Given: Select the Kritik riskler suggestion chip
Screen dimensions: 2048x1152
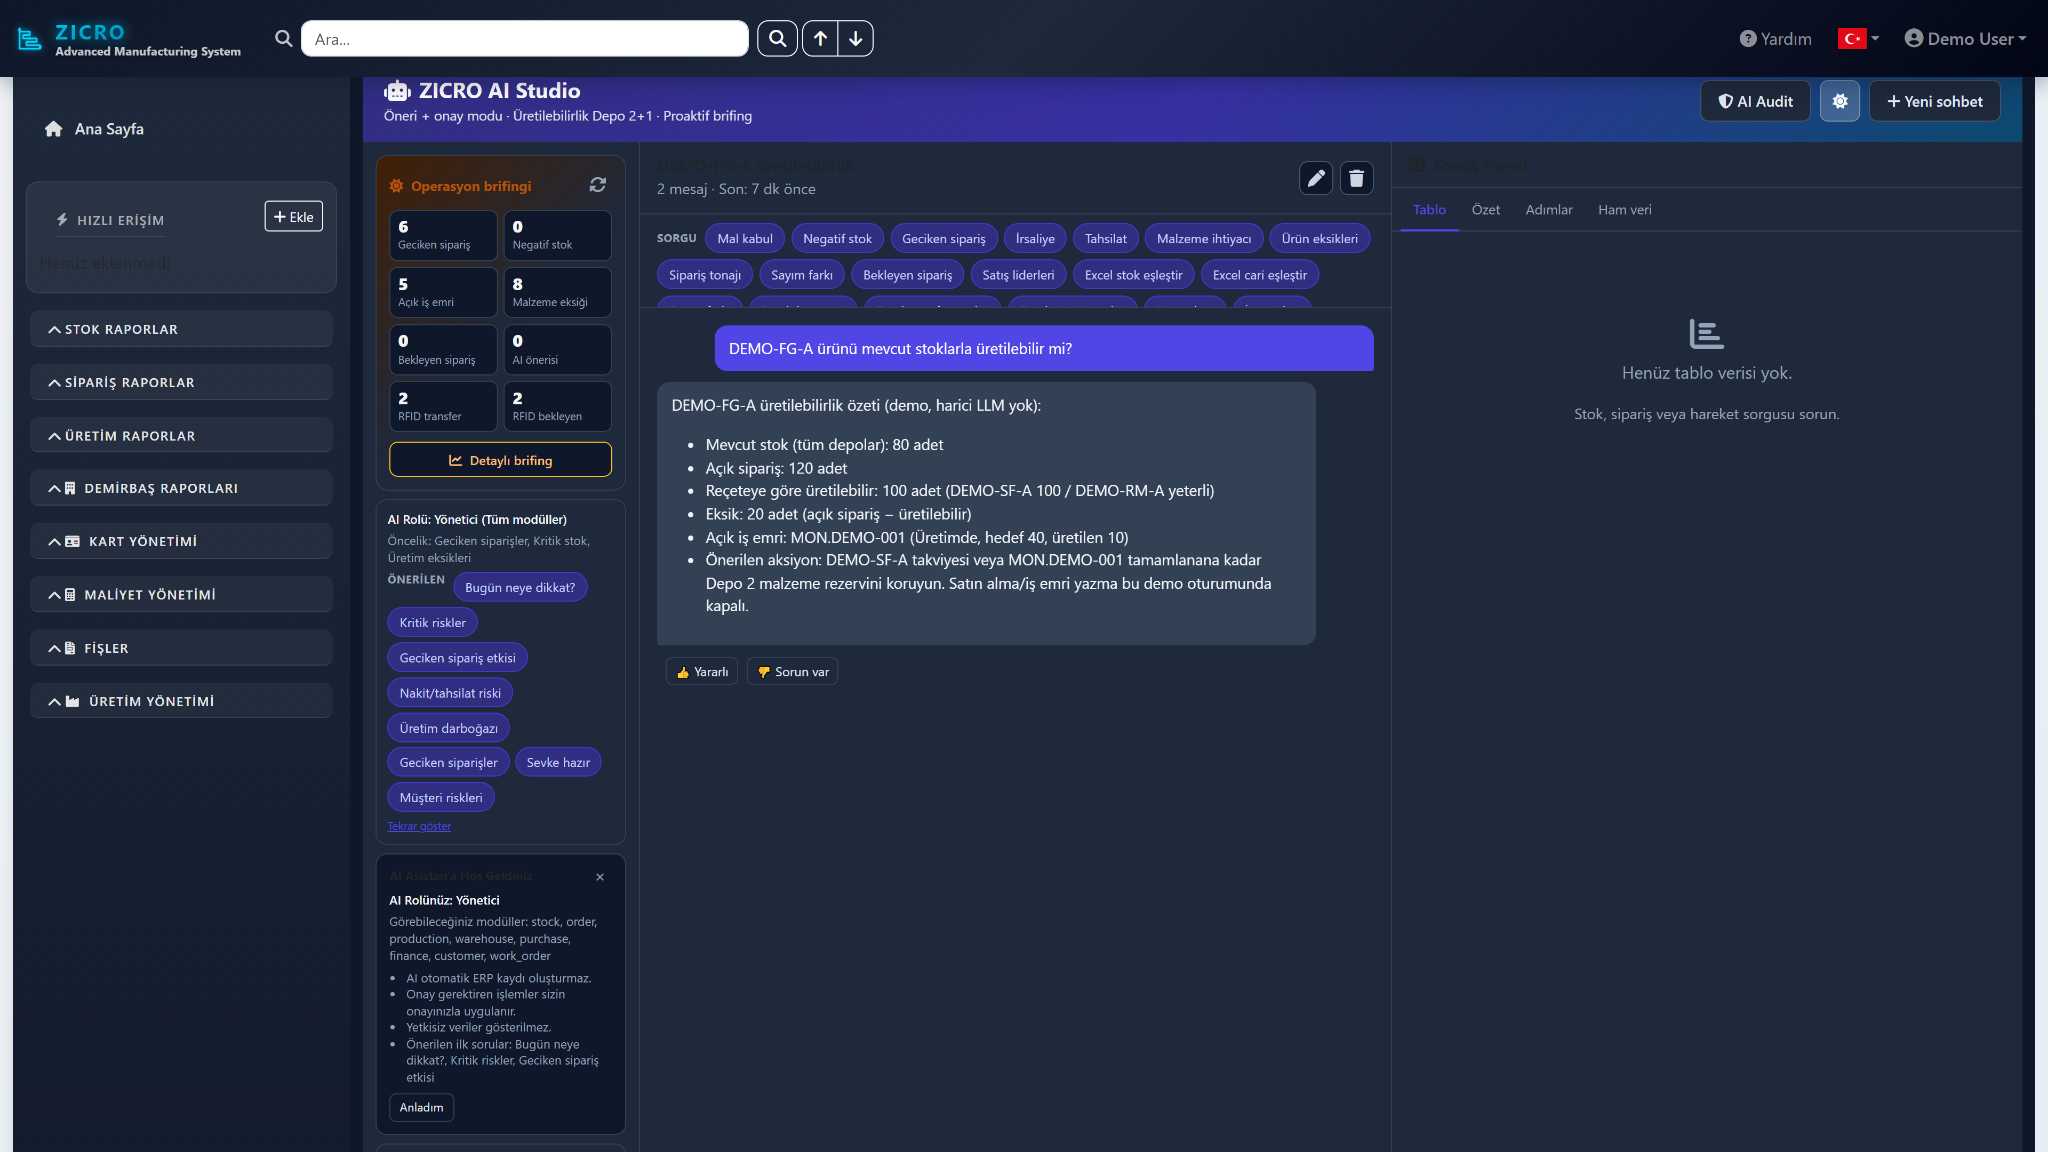Looking at the screenshot, I should (432, 623).
